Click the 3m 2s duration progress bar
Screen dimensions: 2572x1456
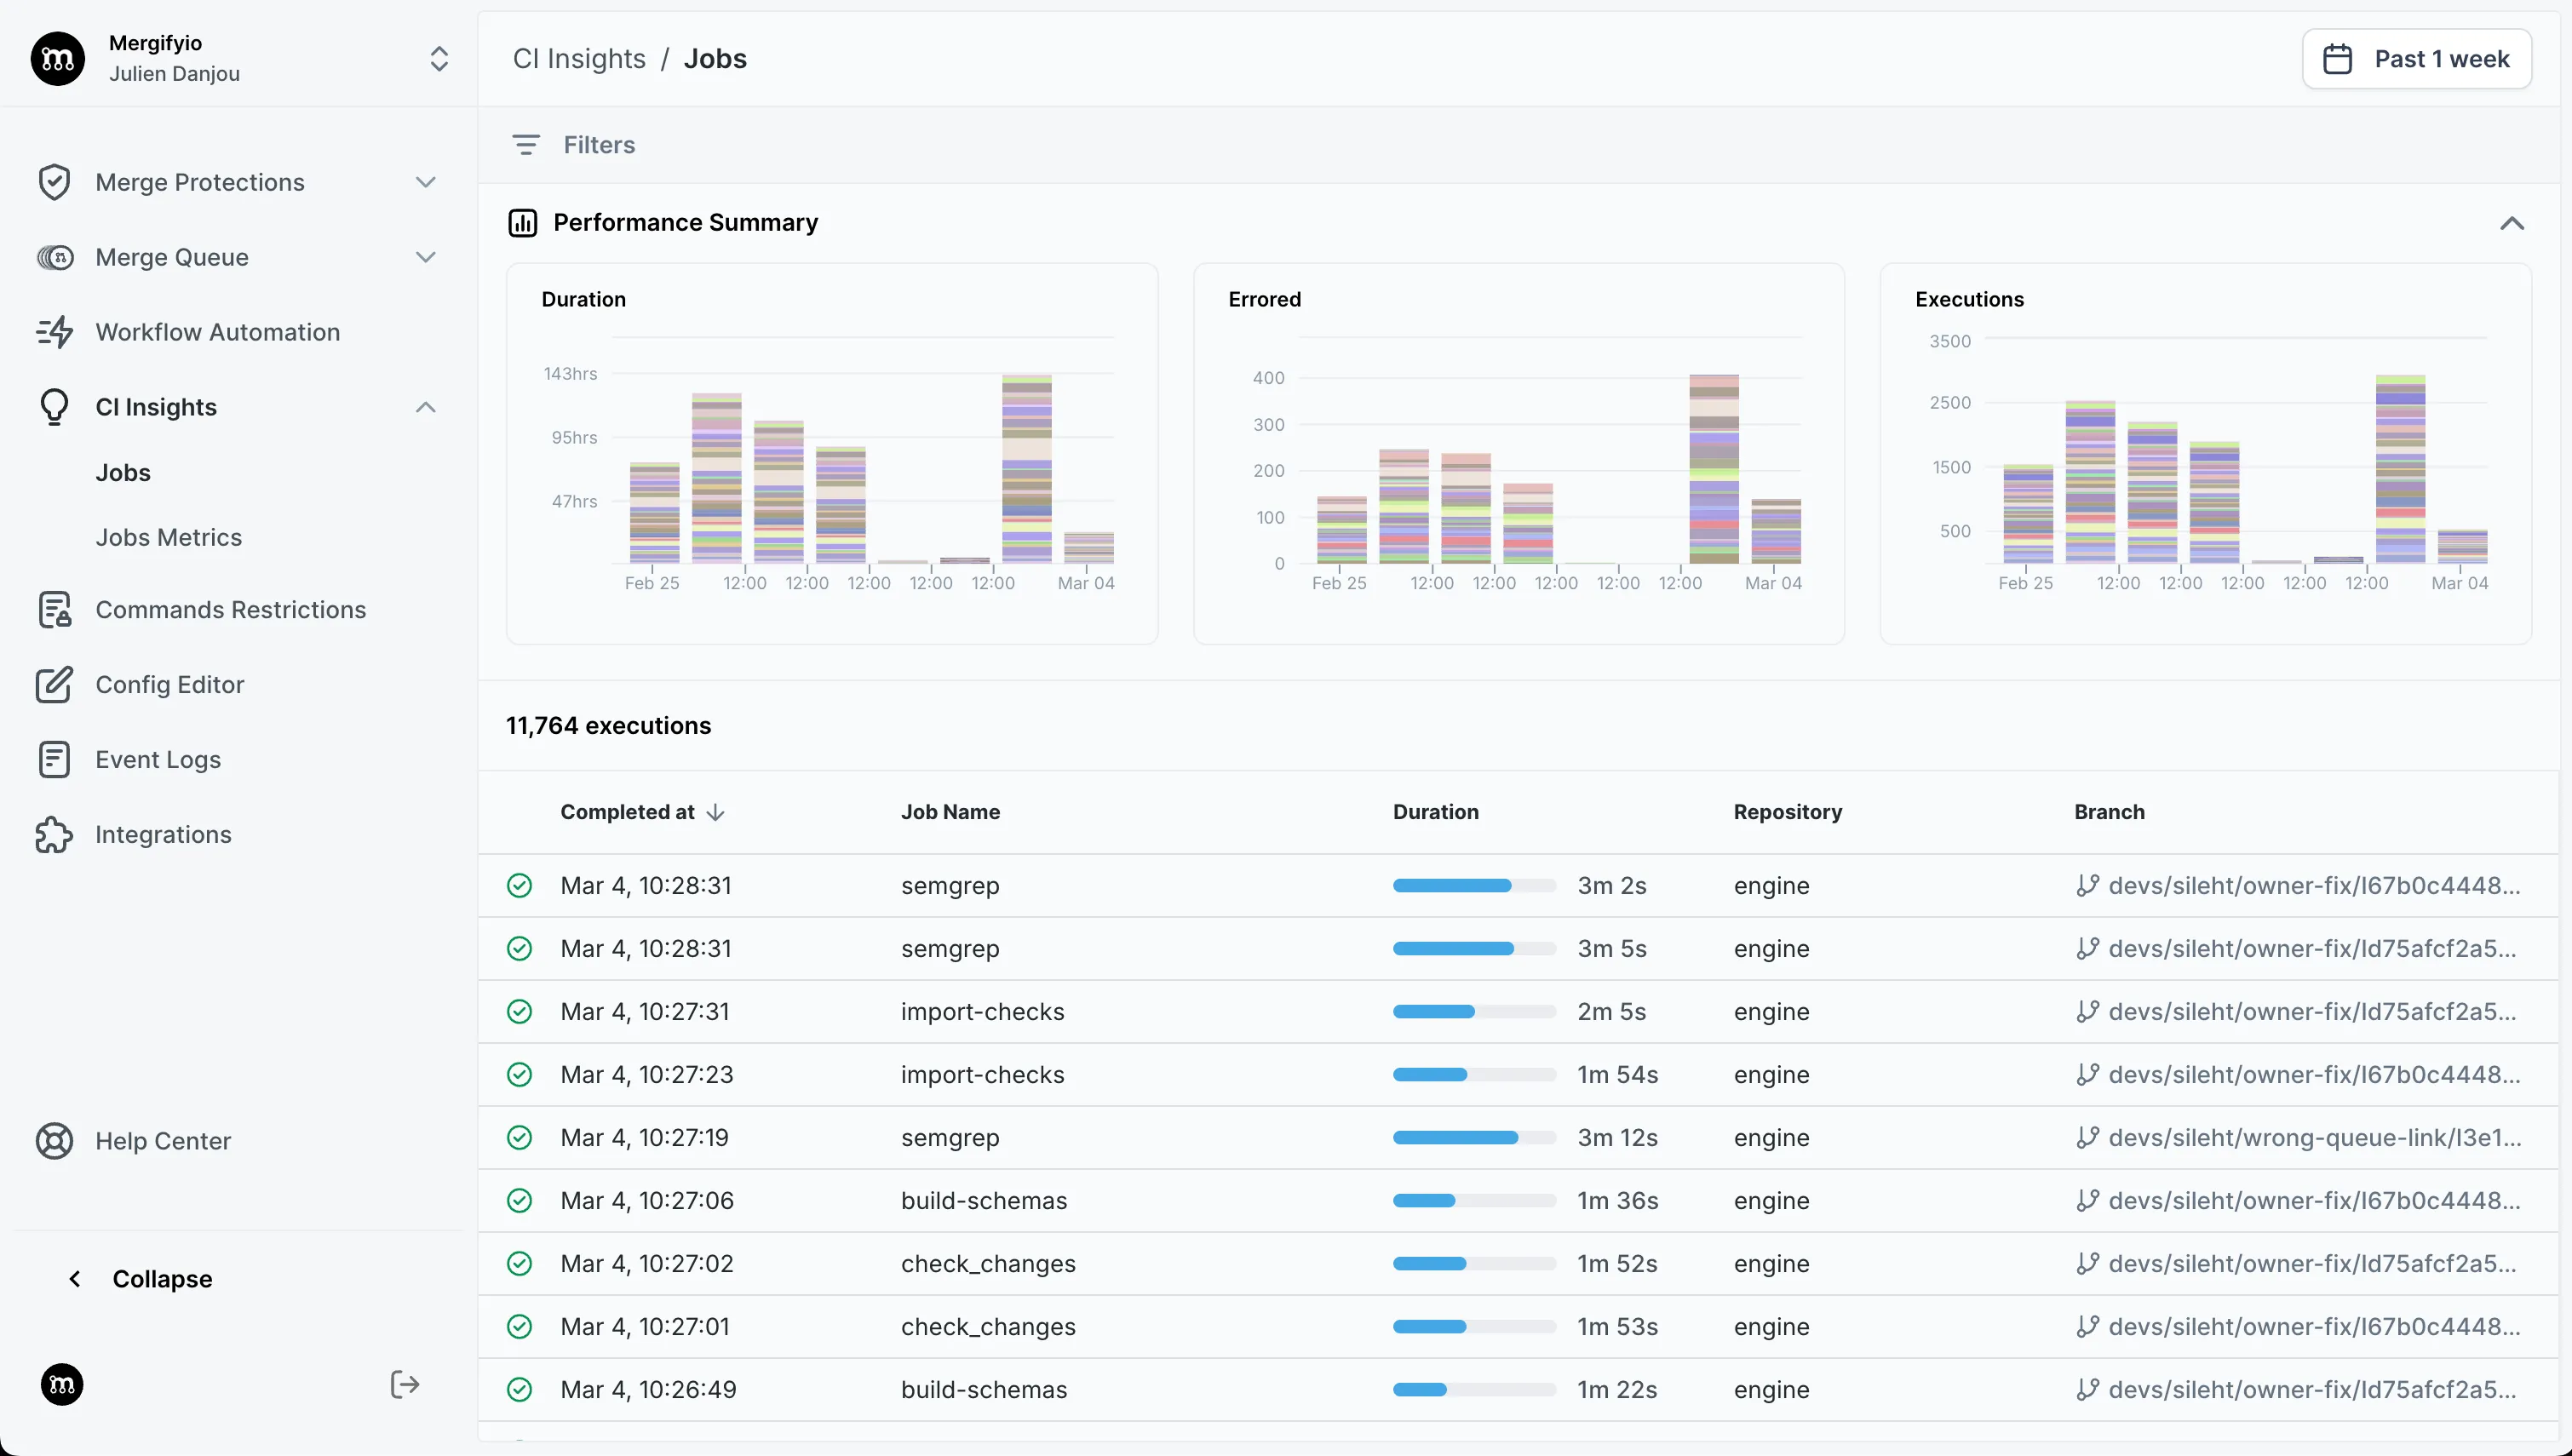point(1474,886)
